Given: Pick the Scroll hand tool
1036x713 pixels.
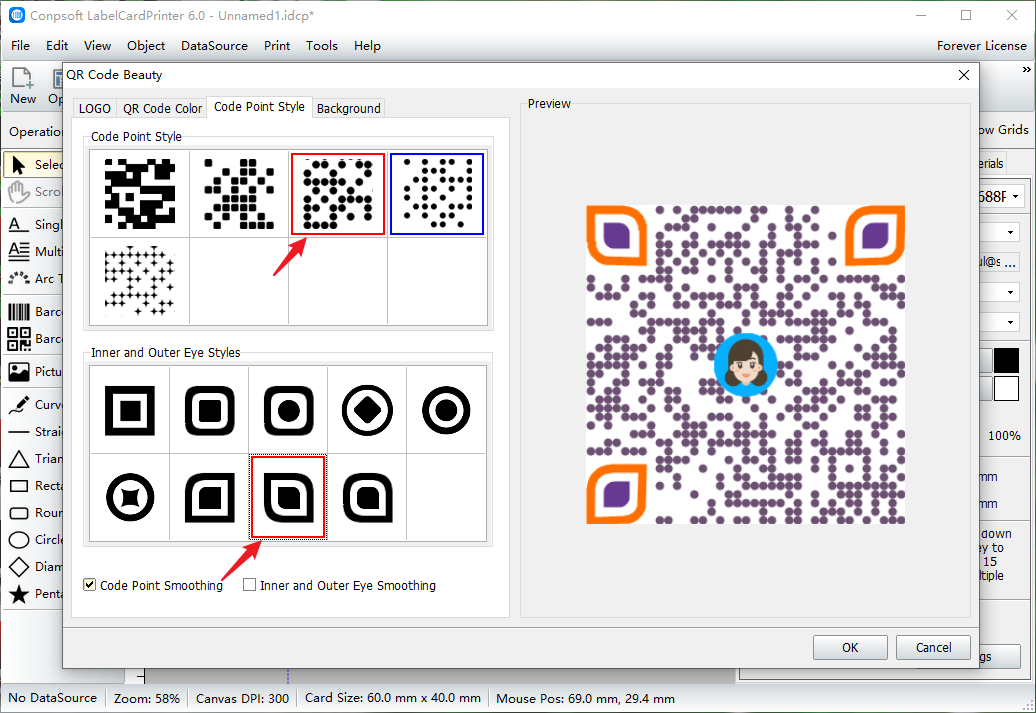Looking at the screenshot, I should (x=33, y=192).
